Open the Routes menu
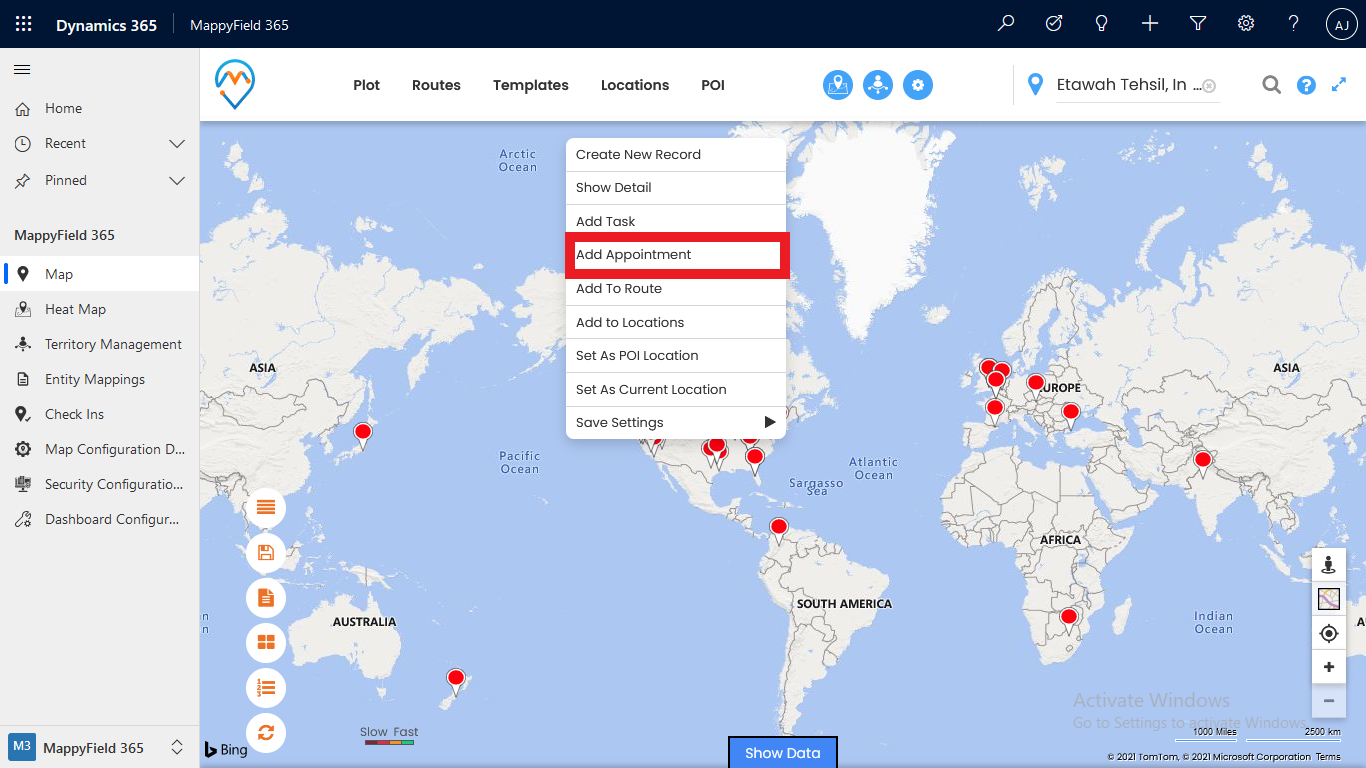 436,85
